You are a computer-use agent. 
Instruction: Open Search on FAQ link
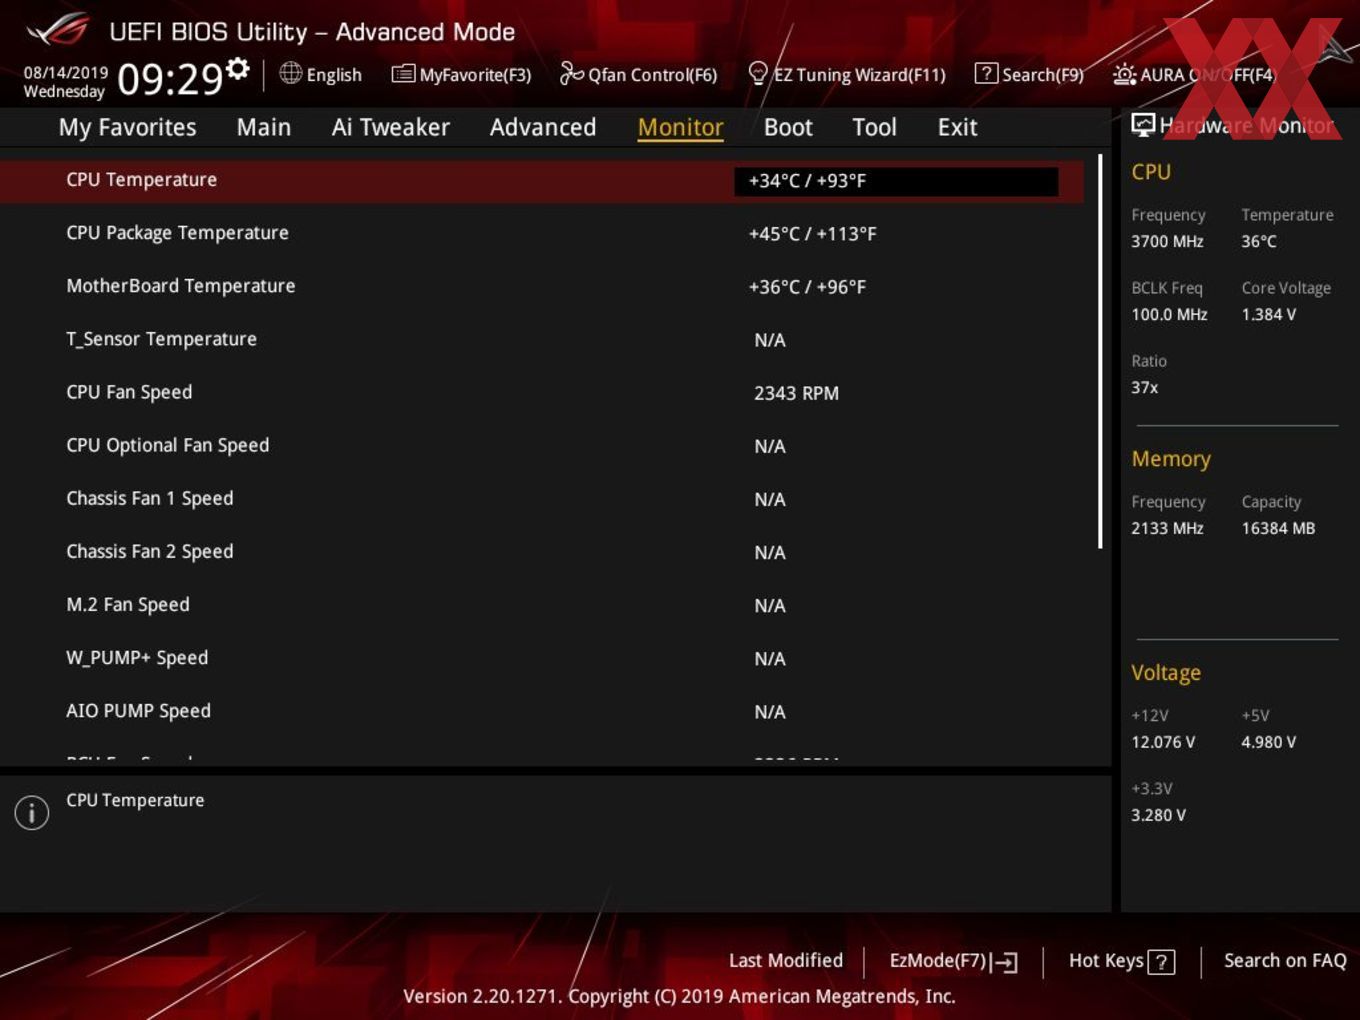pyautogui.click(x=1285, y=961)
